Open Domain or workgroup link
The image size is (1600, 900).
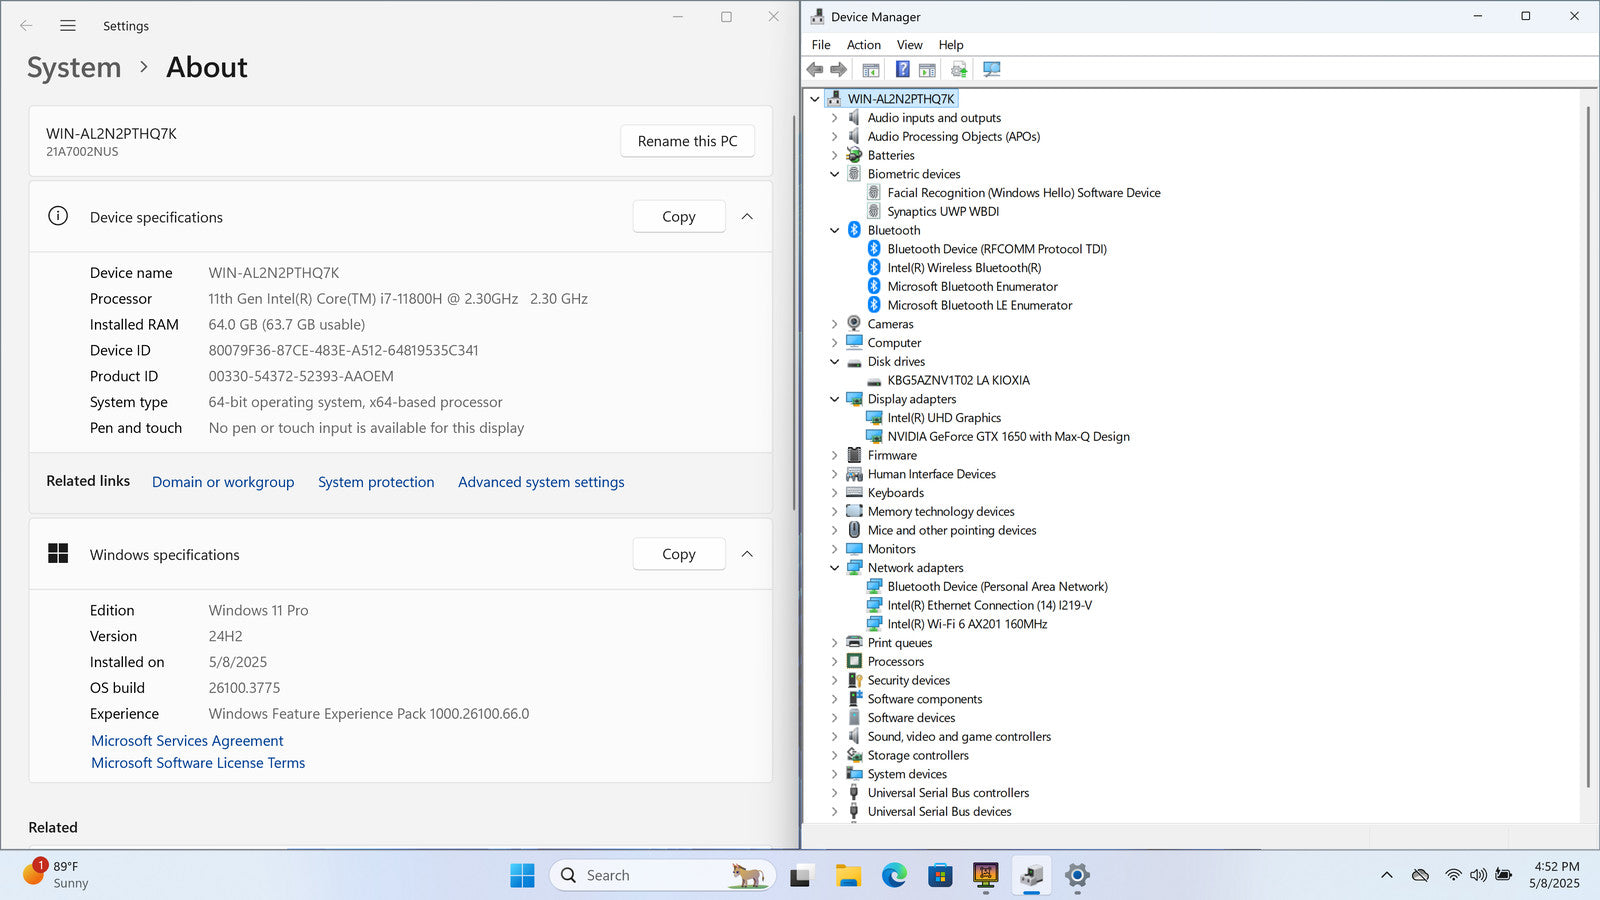coord(223,482)
